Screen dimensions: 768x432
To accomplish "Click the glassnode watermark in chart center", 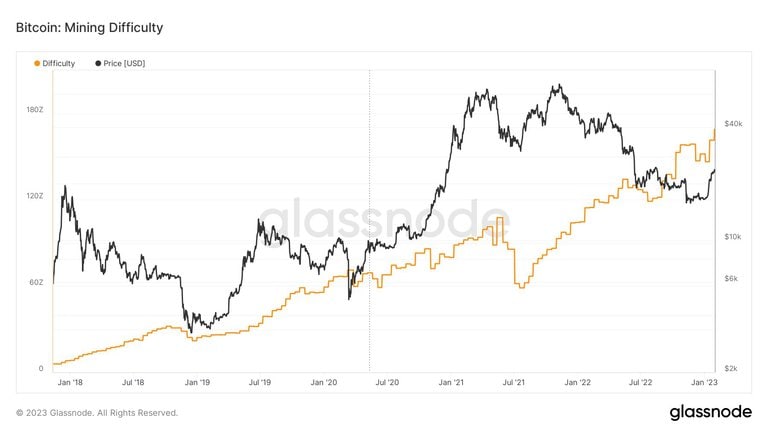I will coord(384,222).
